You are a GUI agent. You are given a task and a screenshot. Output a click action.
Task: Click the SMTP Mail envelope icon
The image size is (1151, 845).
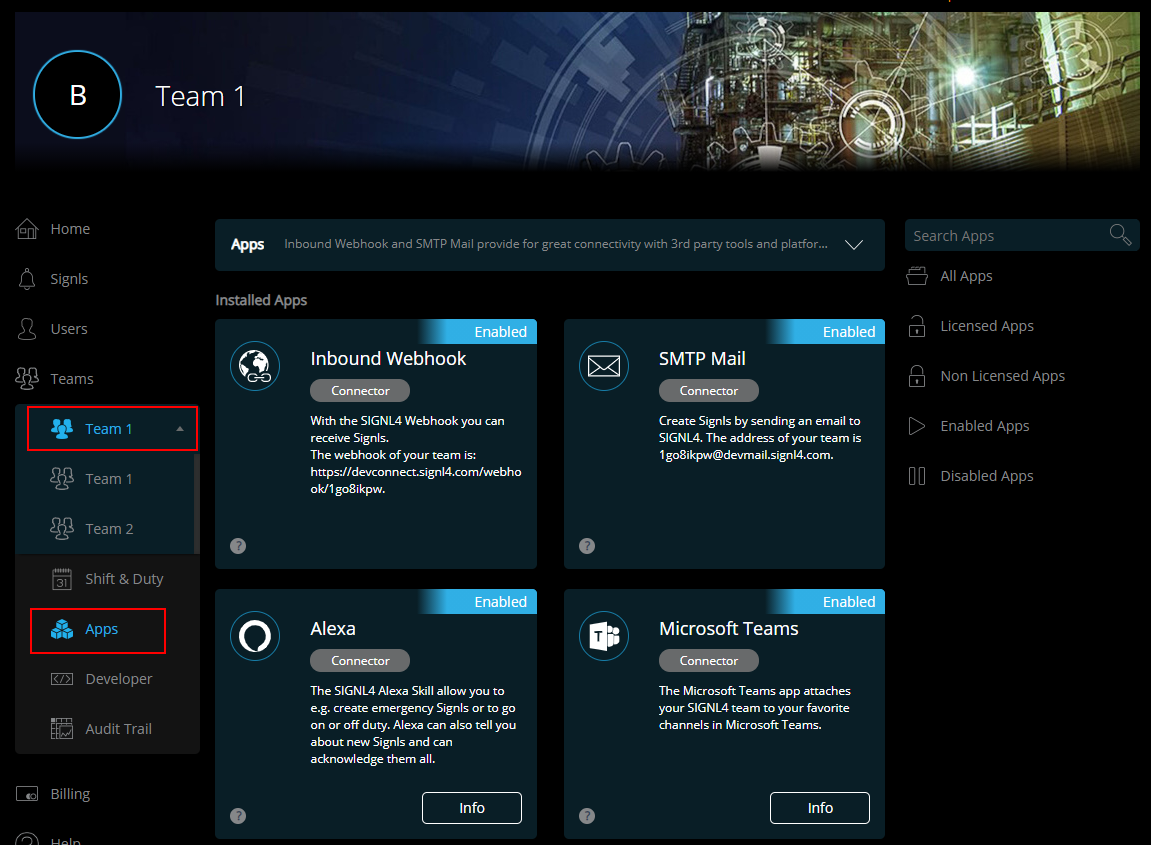[603, 366]
